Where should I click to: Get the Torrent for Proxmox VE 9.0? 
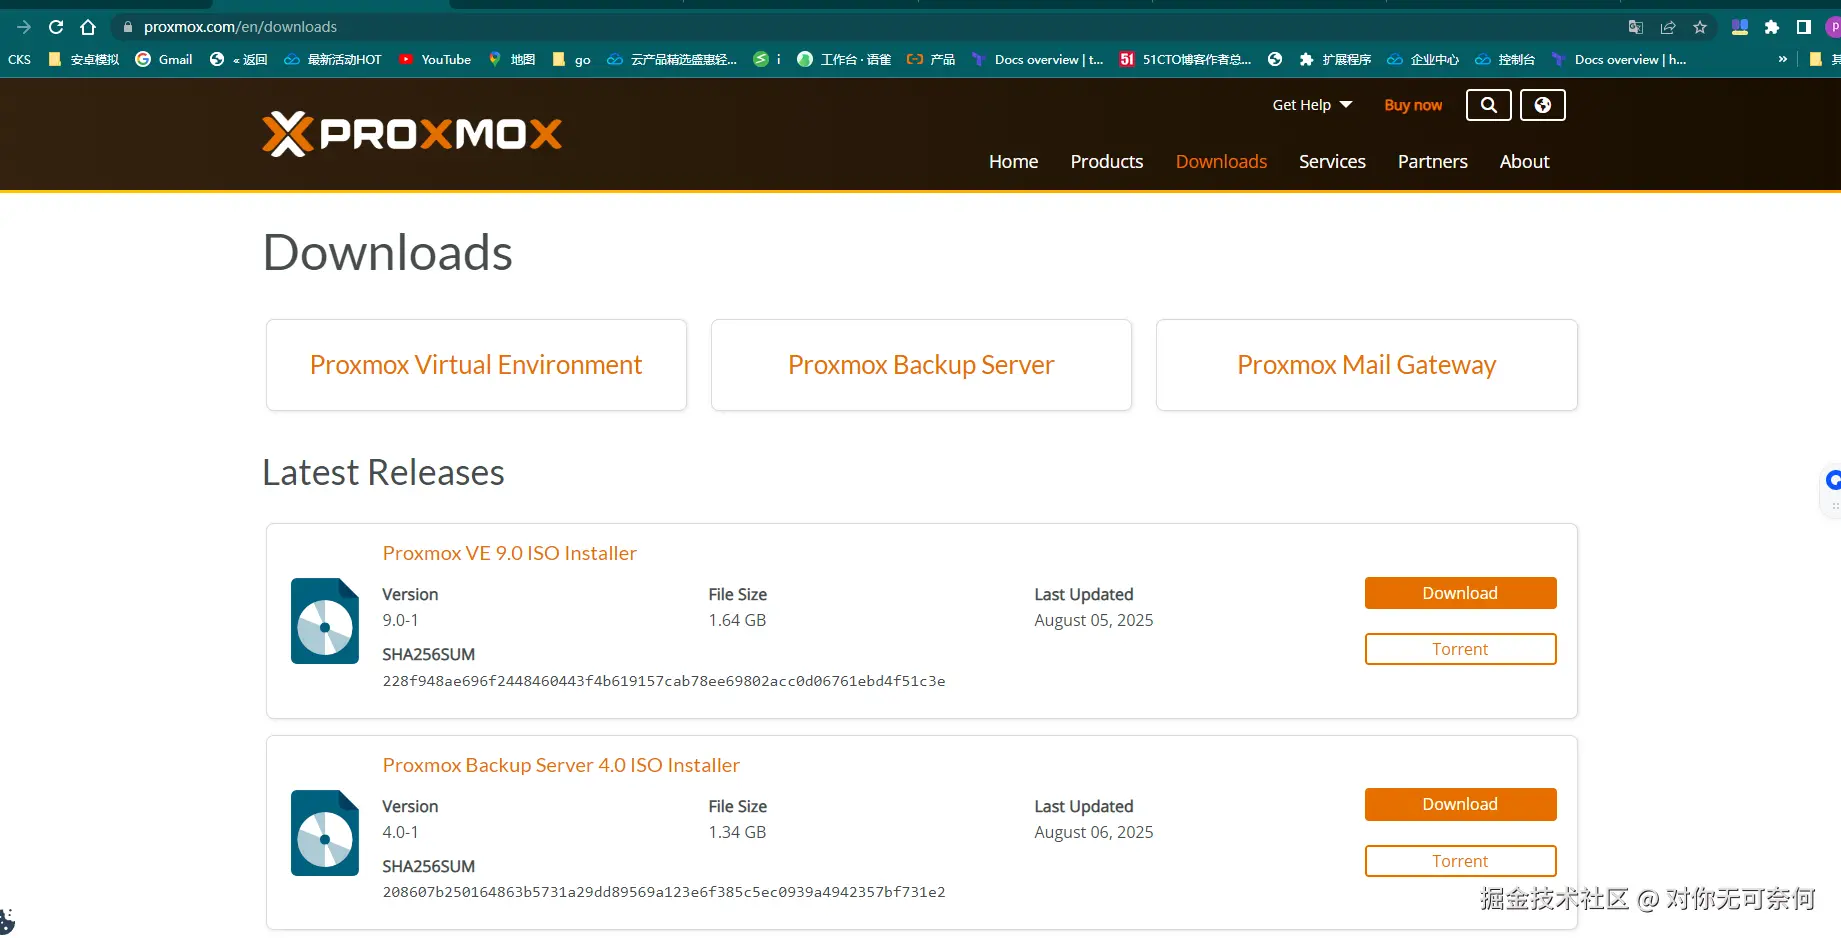point(1460,649)
